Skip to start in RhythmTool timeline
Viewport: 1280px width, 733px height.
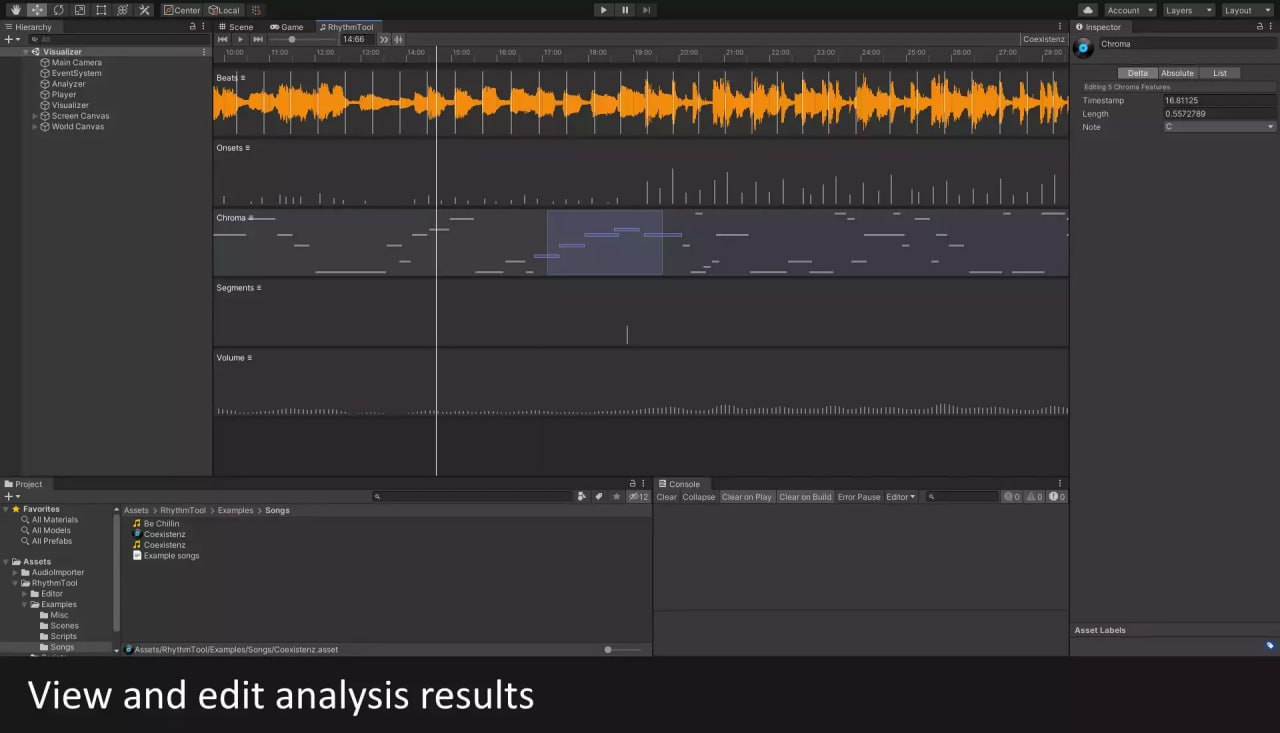pos(223,39)
